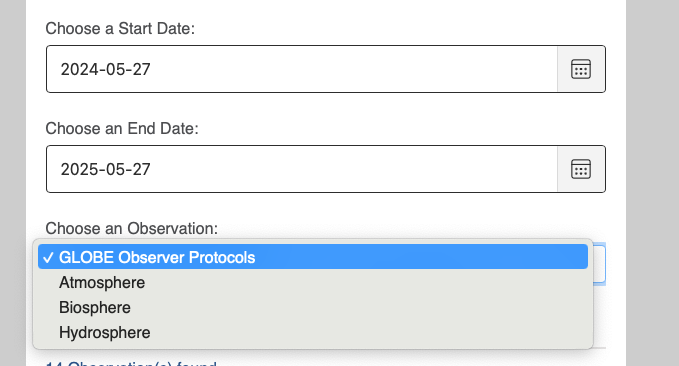Open the '14 Observation(s) found' link
Image resolution: width=679 pixels, height=366 pixels.
coord(131,363)
